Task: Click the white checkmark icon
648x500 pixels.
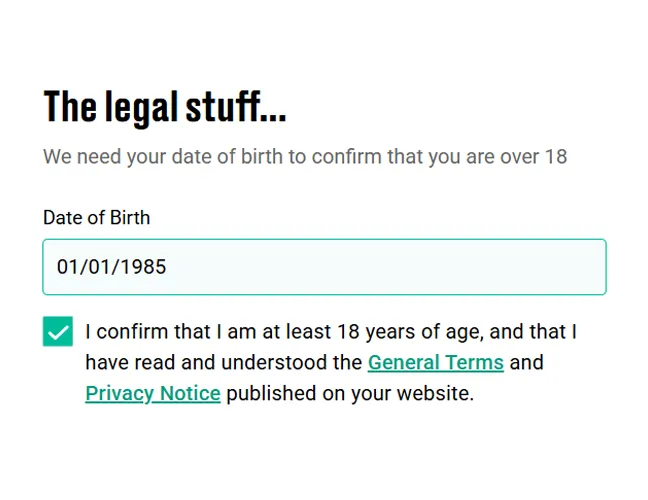Action: (58, 332)
